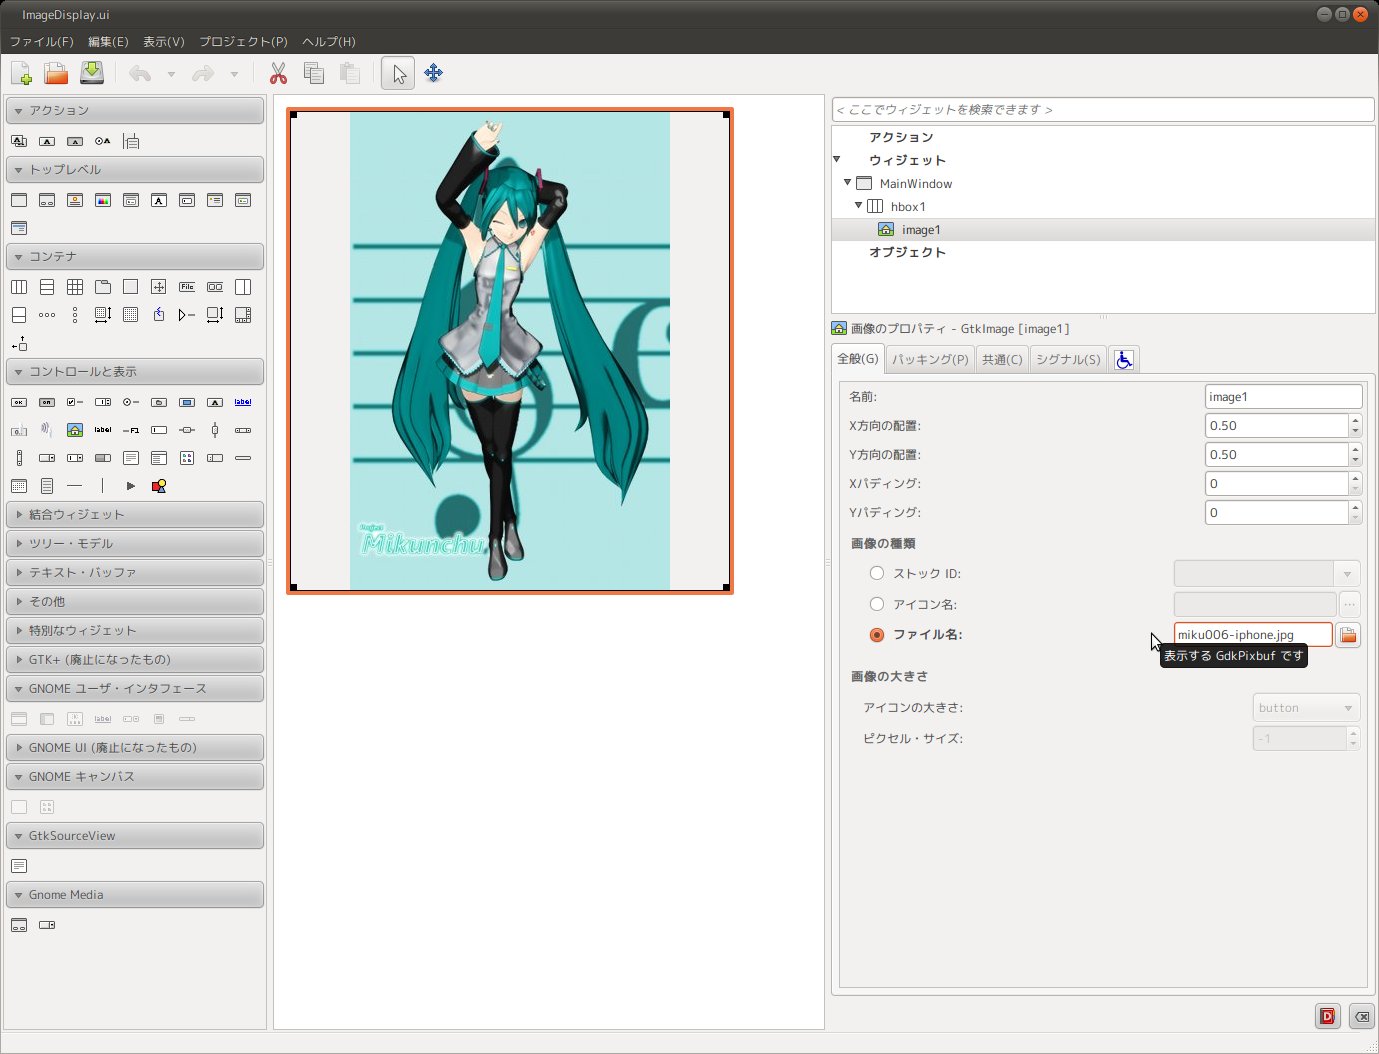Click the ファイル名 field with miku006-iphone.jpg
This screenshot has height=1054, width=1379.
[x=1253, y=635]
